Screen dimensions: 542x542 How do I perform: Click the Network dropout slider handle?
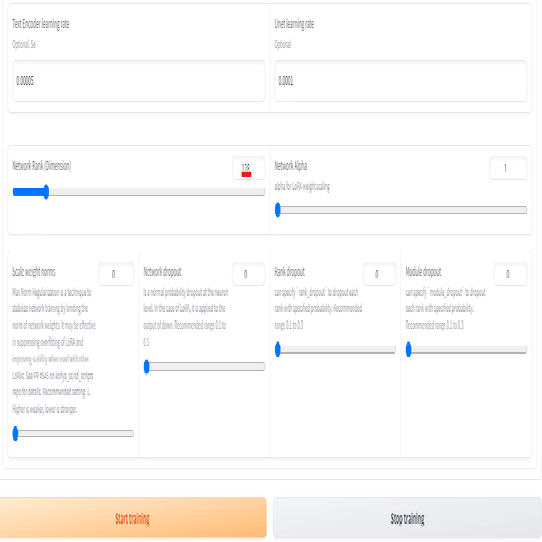pos(147,366)
